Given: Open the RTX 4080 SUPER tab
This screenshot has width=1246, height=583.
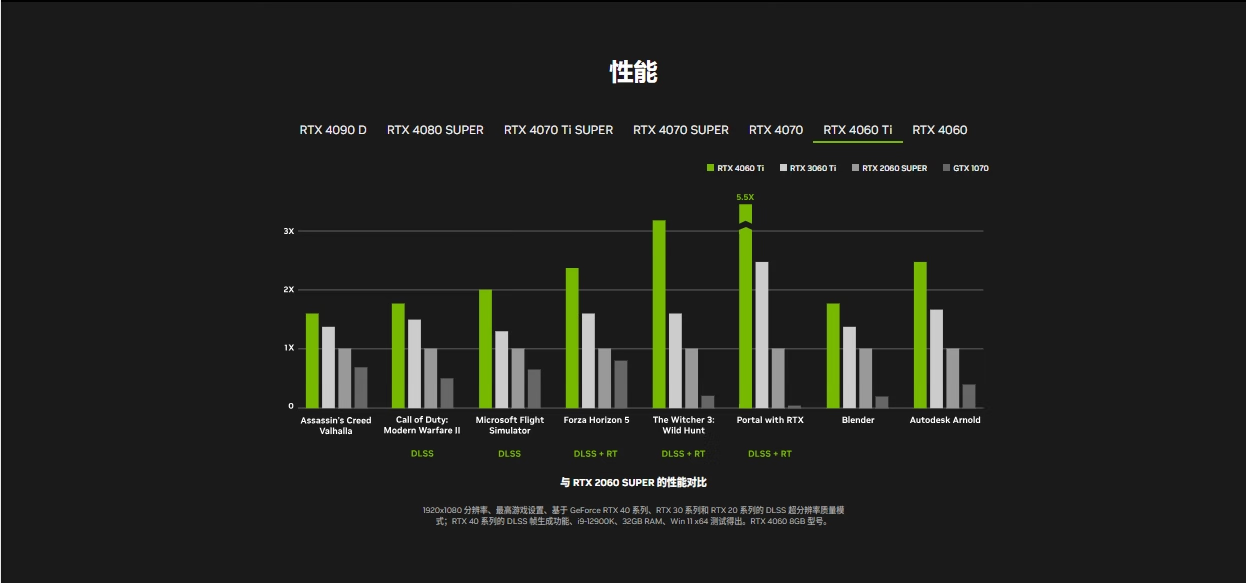Looking at the screenshot, I should [435, 130].
